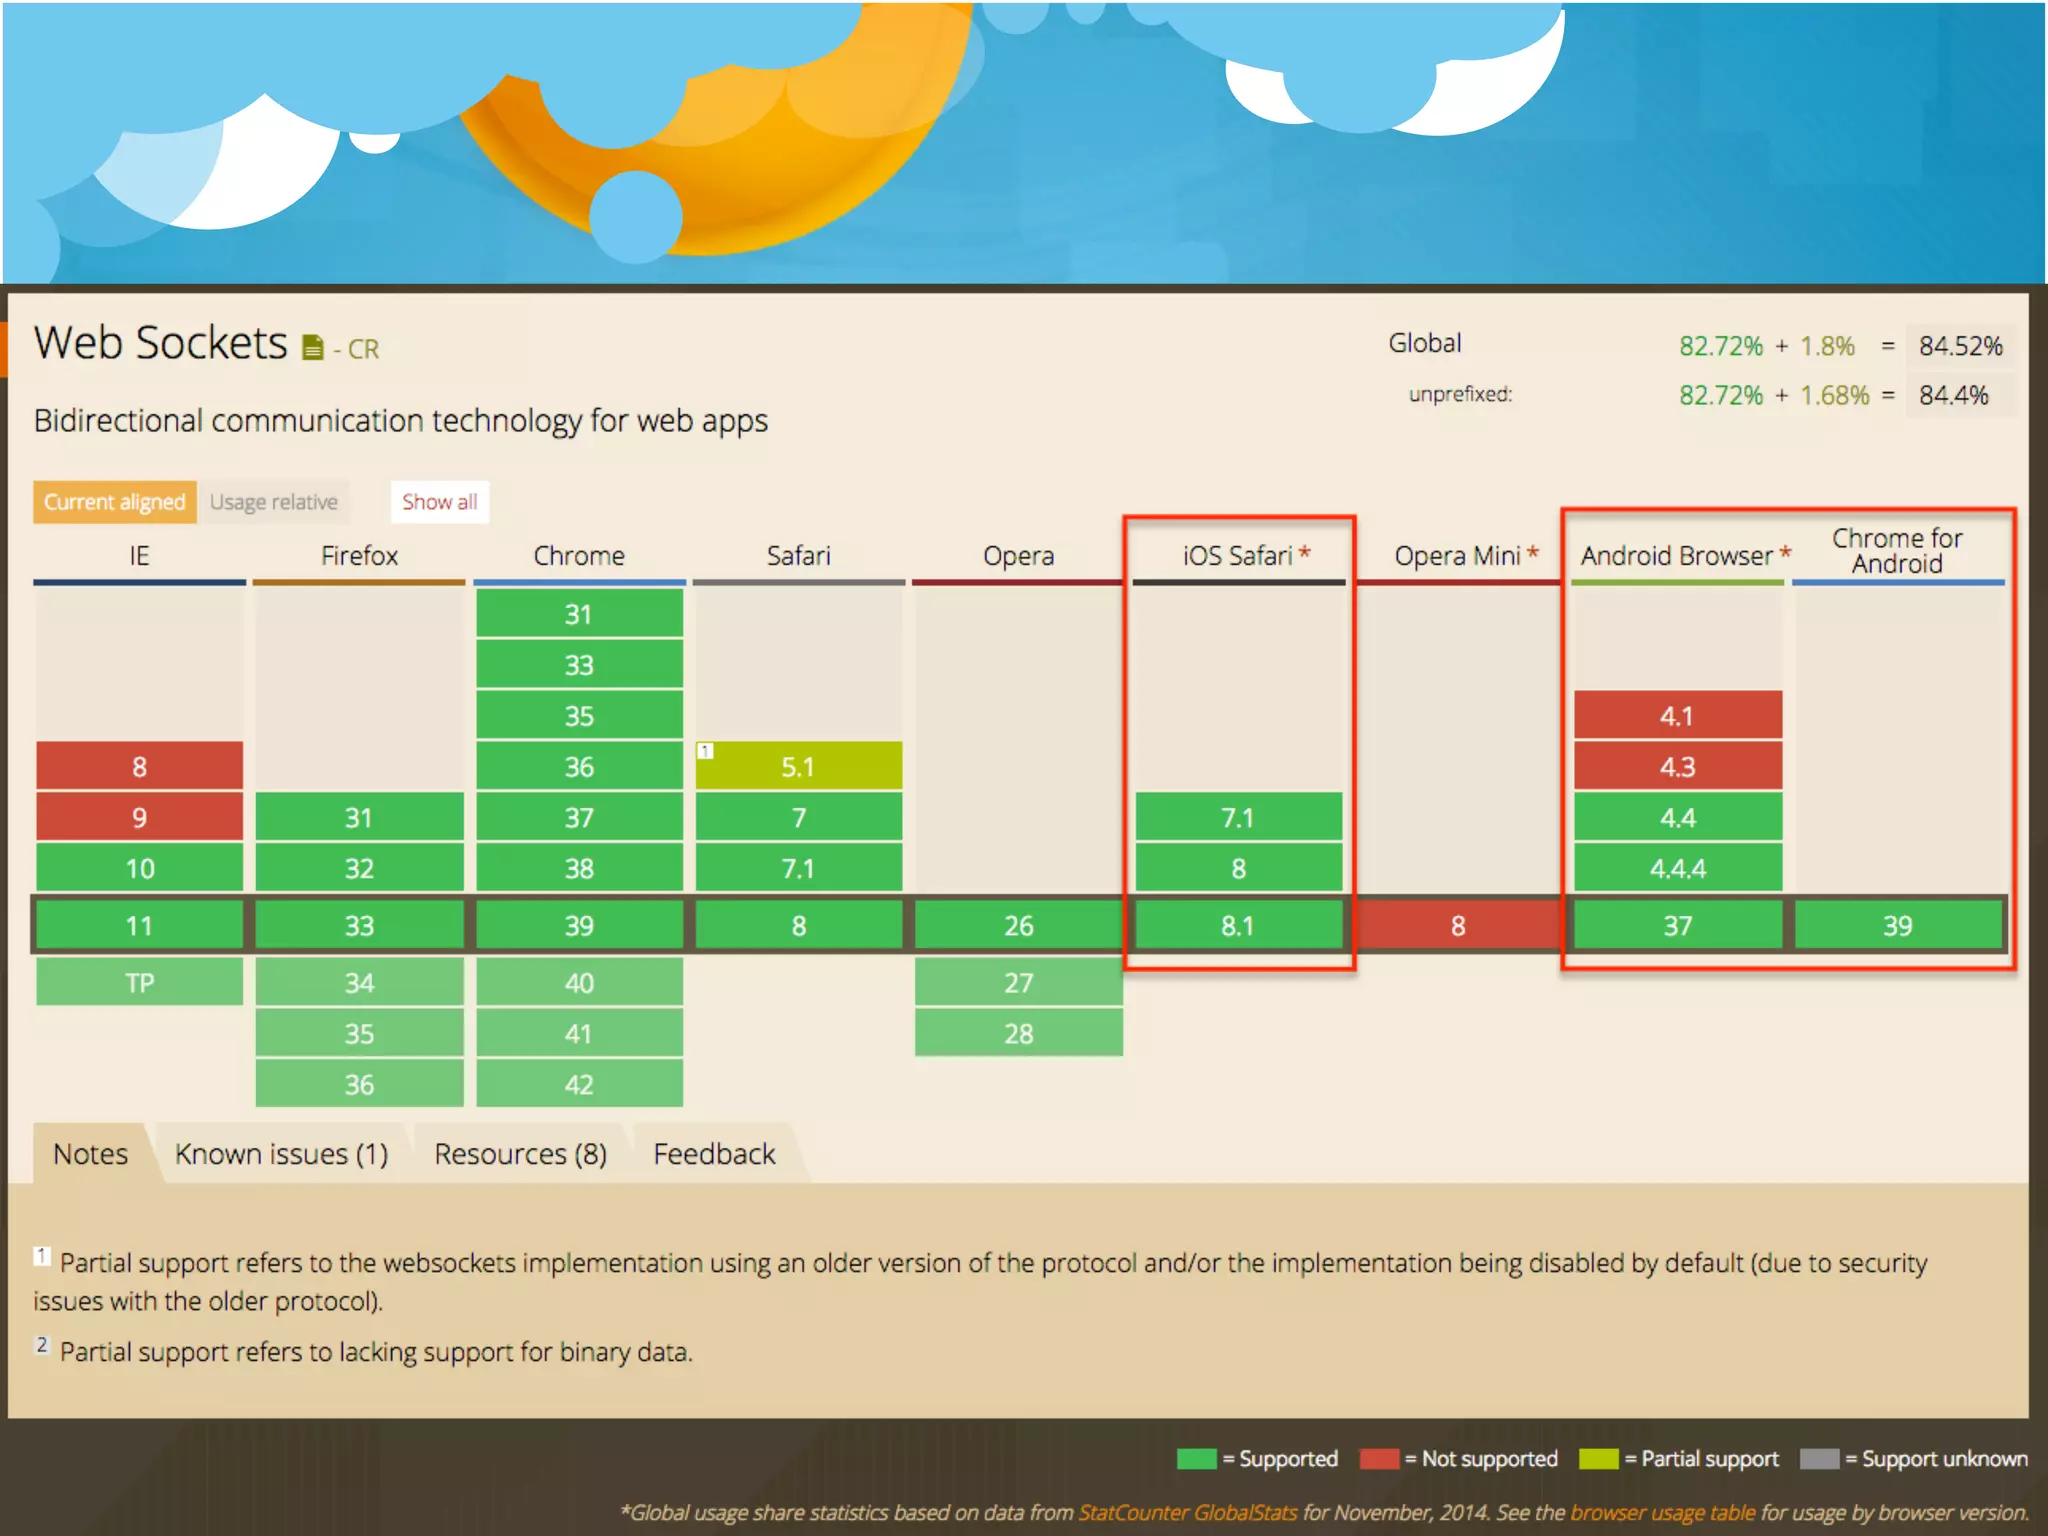Image resolution: width=2048 pixels, height=1536 pixels.
Task: Click the Chrome for Android 39 cell
Action: [1897, 925]
